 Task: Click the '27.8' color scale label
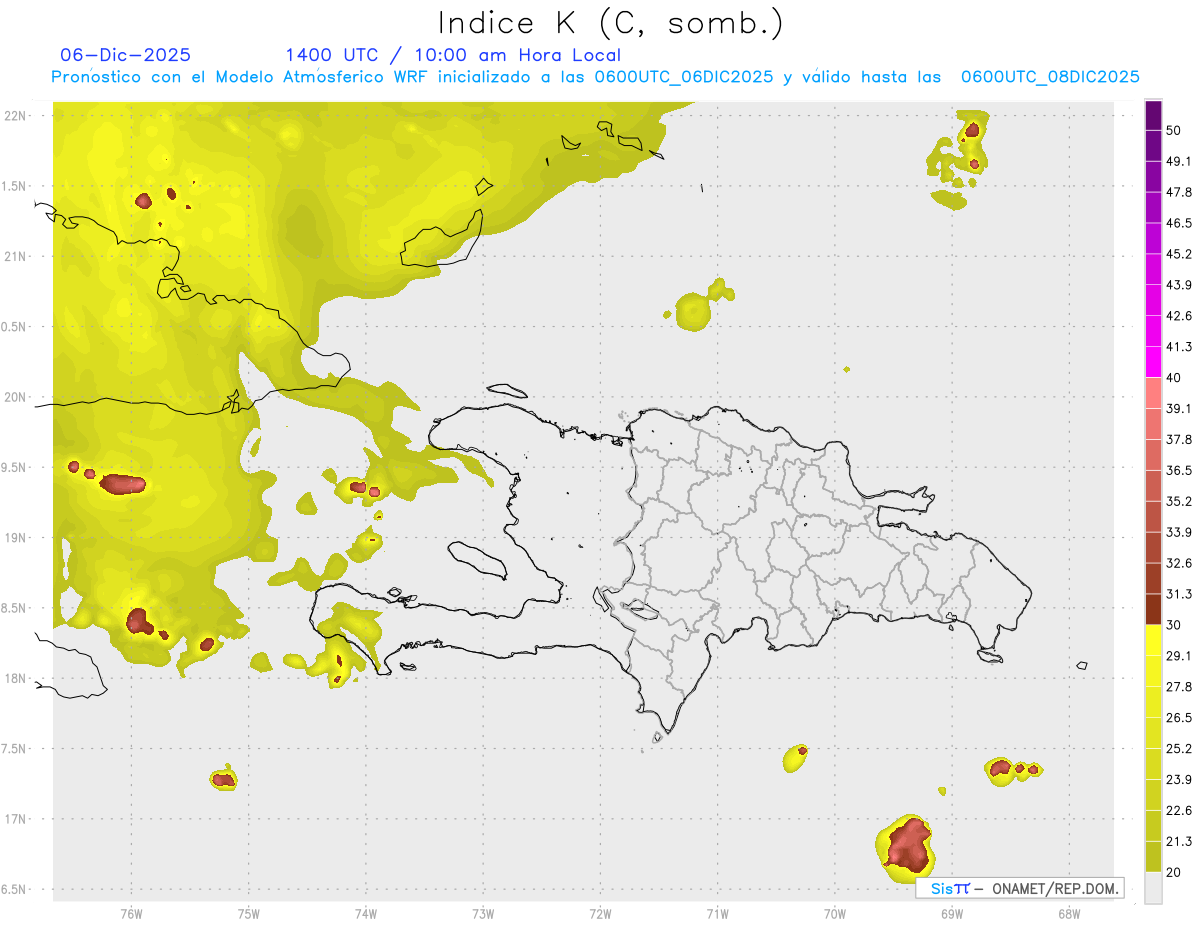pos(1178,687)
